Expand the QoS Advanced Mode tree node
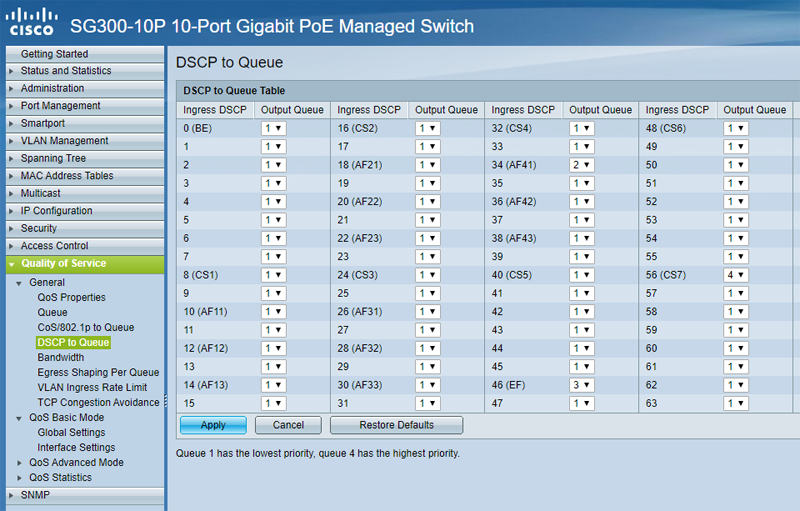The height and width of the screenshot is (511, 800). 19,463
